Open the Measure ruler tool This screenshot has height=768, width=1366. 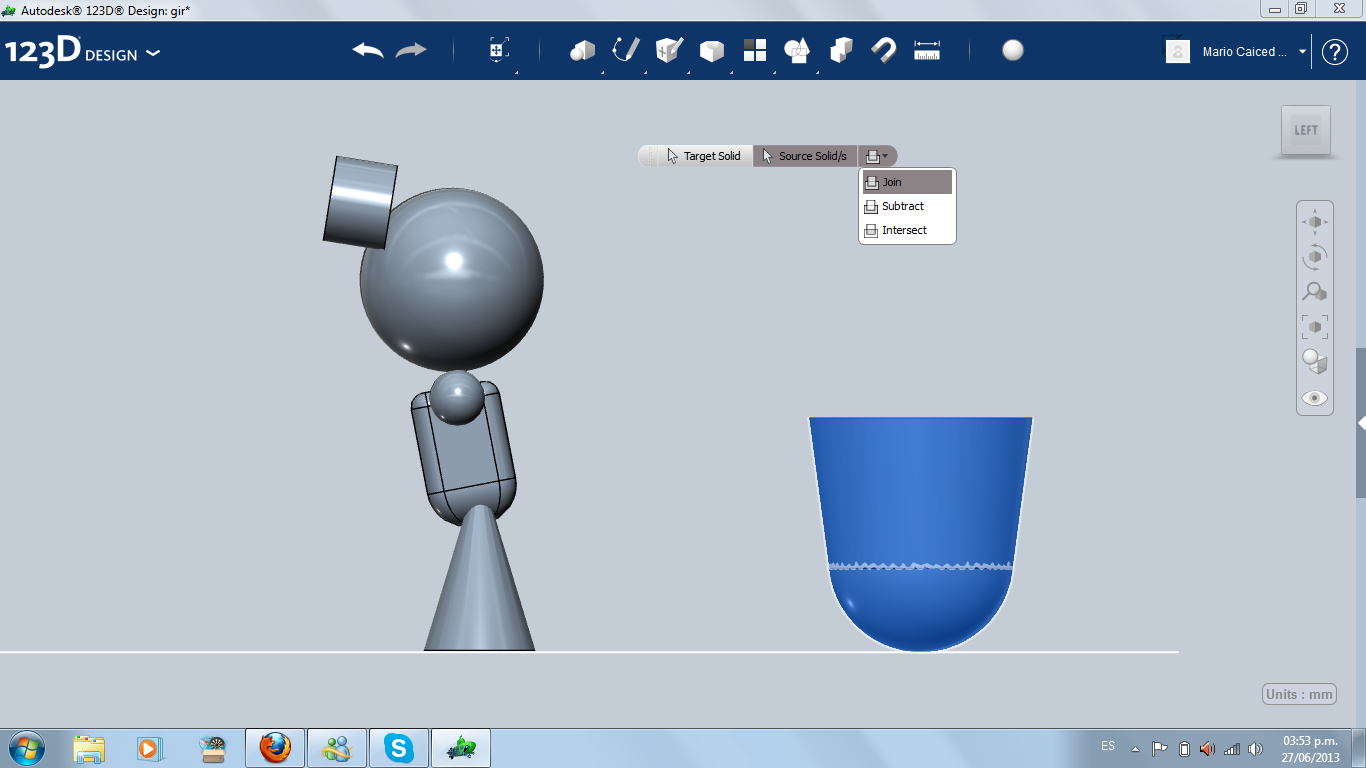click(927, 50)
